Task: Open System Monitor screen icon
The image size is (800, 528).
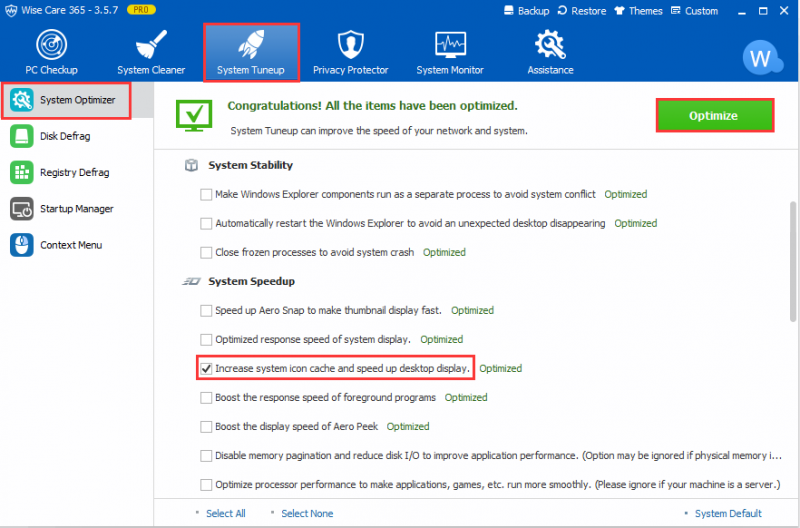Action: point(450,45)
